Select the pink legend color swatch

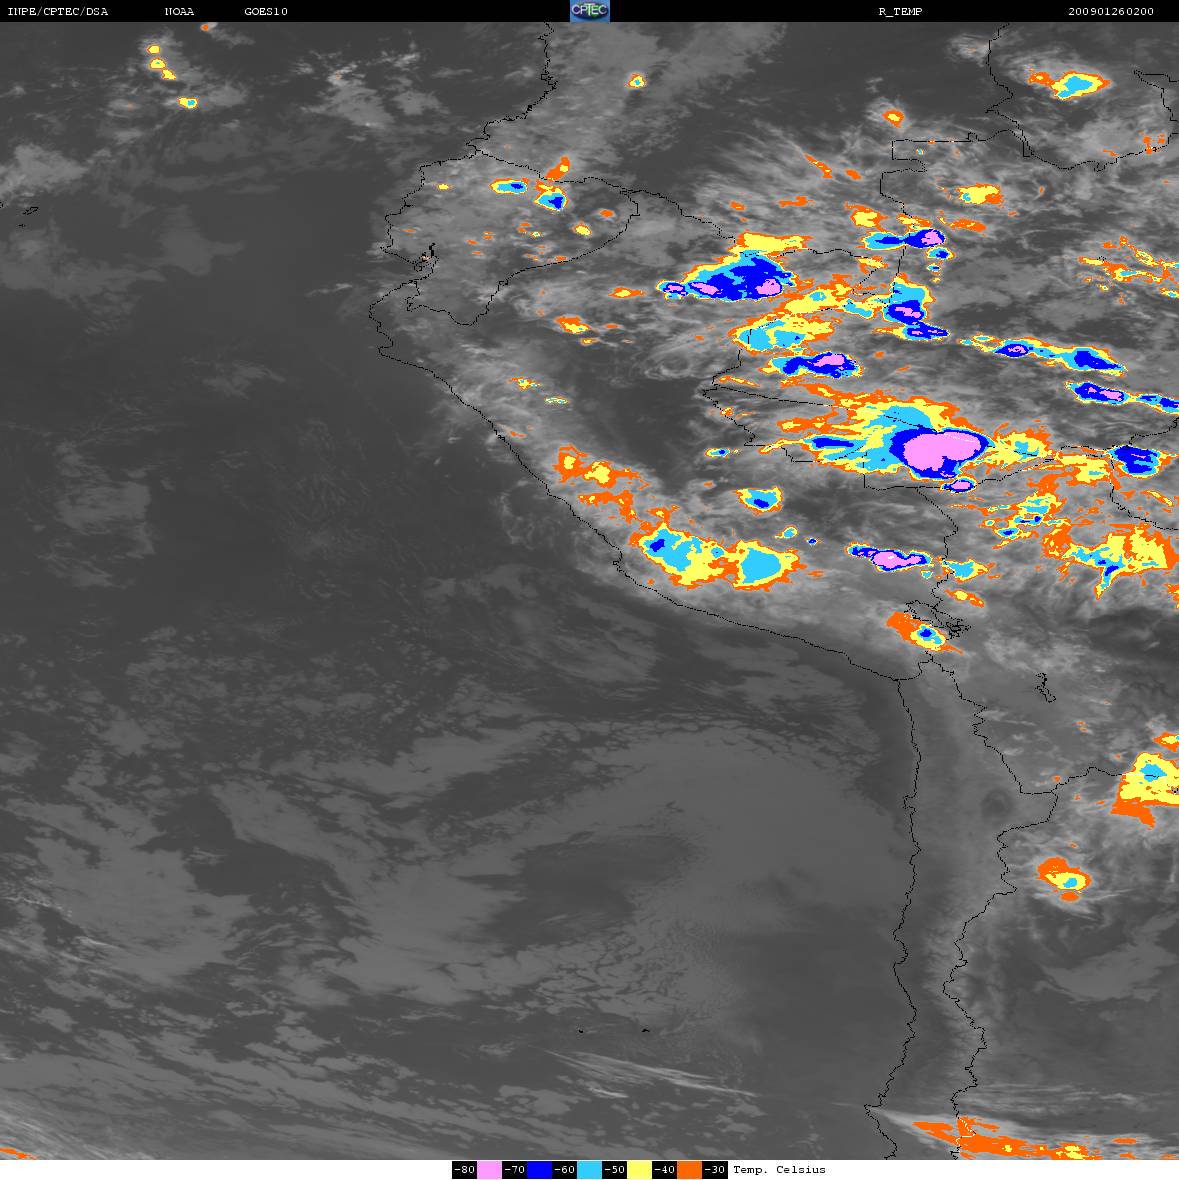click(489, 1169)
